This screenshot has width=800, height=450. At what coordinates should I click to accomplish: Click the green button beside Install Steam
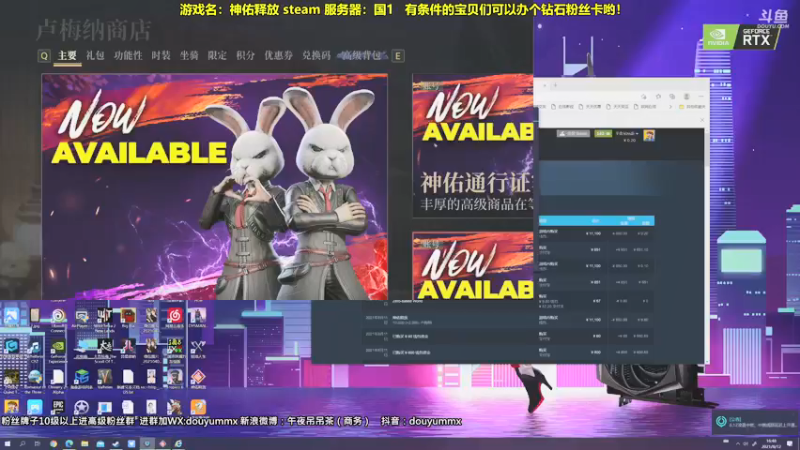tap(603, 133)
